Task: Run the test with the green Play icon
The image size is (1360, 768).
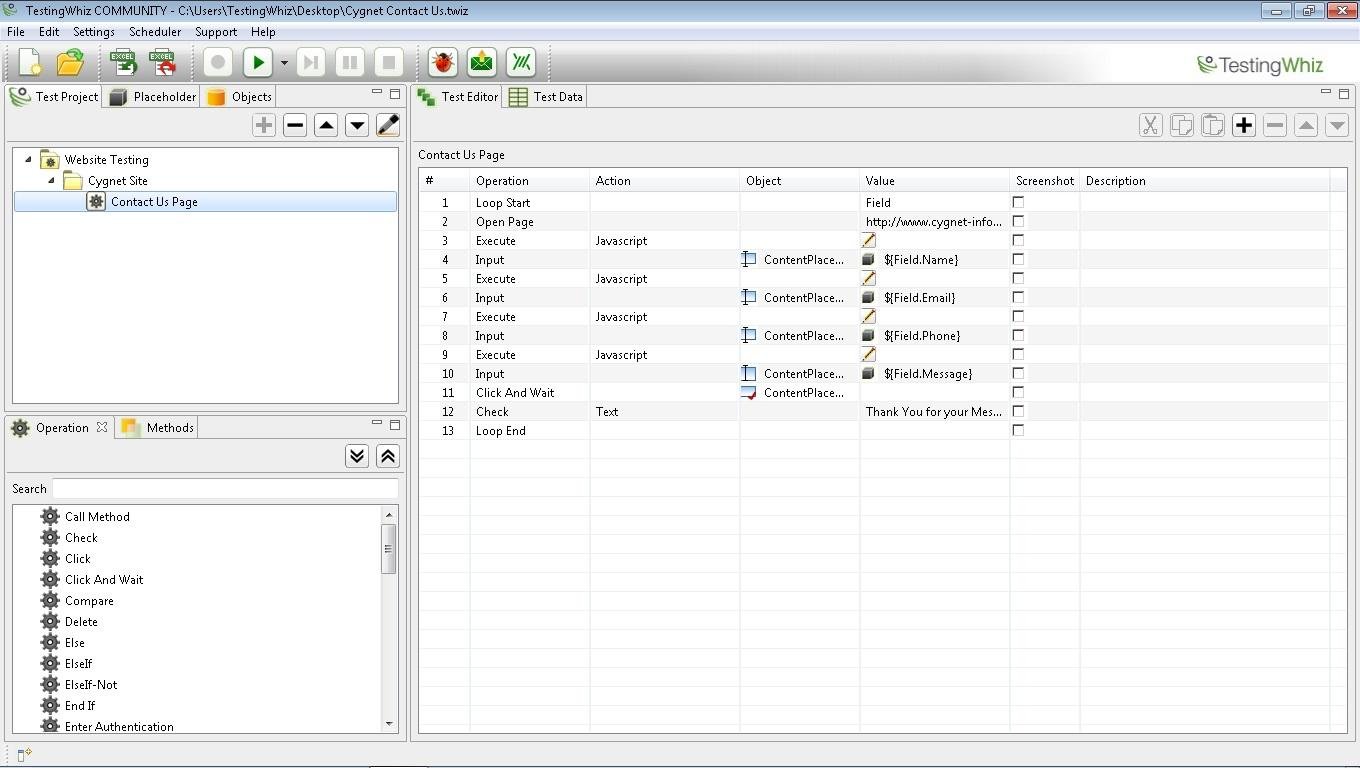Action: pos(256,62)
